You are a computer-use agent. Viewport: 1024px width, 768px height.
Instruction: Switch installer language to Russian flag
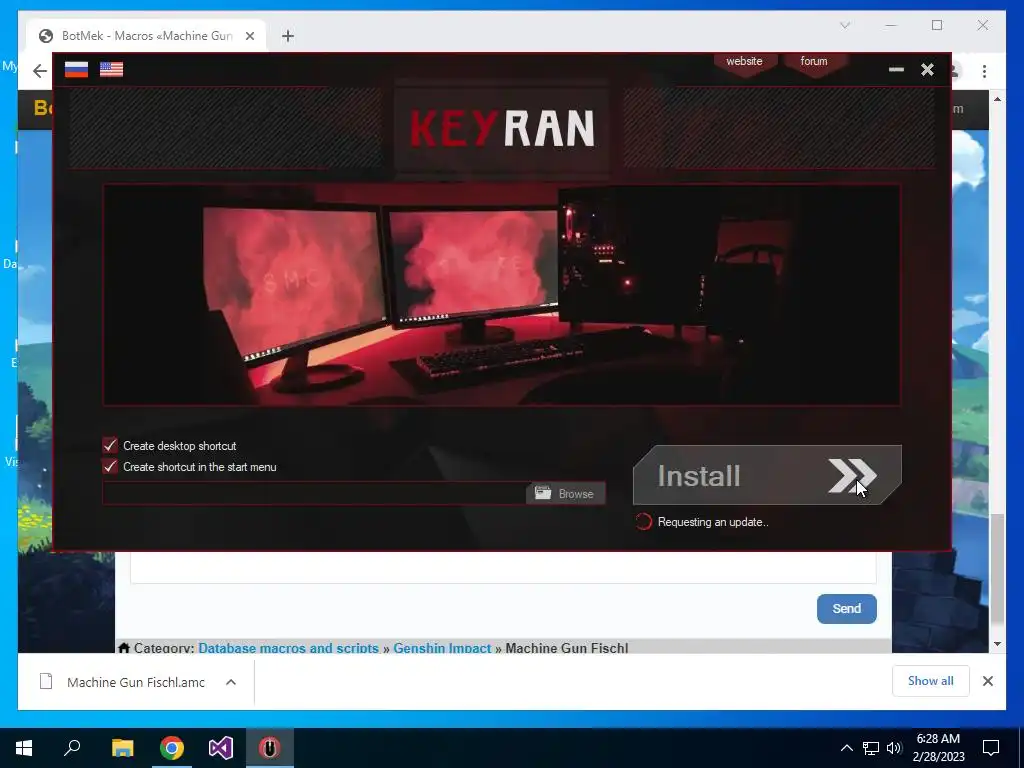tap(76, 69)
